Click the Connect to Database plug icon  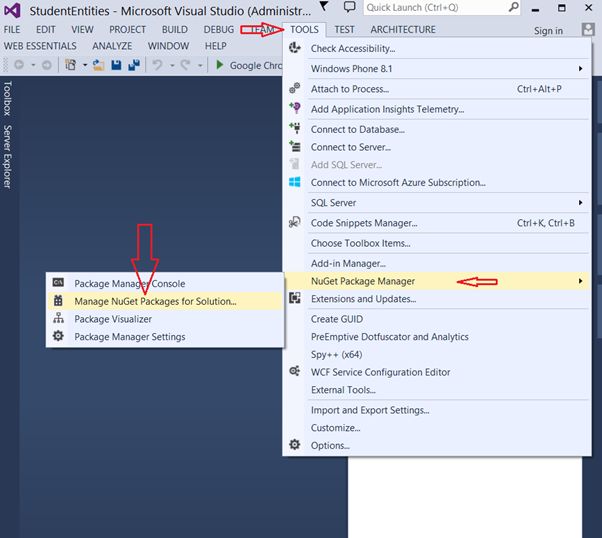(295, 128)
